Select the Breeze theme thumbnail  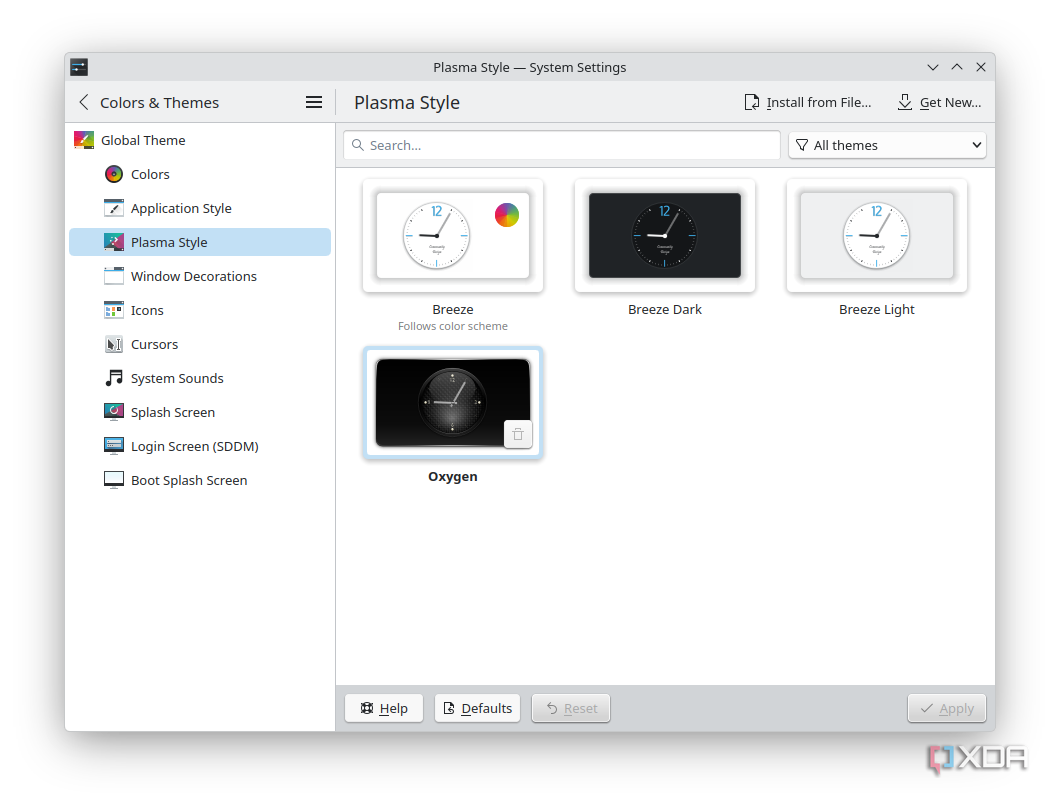pyautogui.click(x=452, y=235)
